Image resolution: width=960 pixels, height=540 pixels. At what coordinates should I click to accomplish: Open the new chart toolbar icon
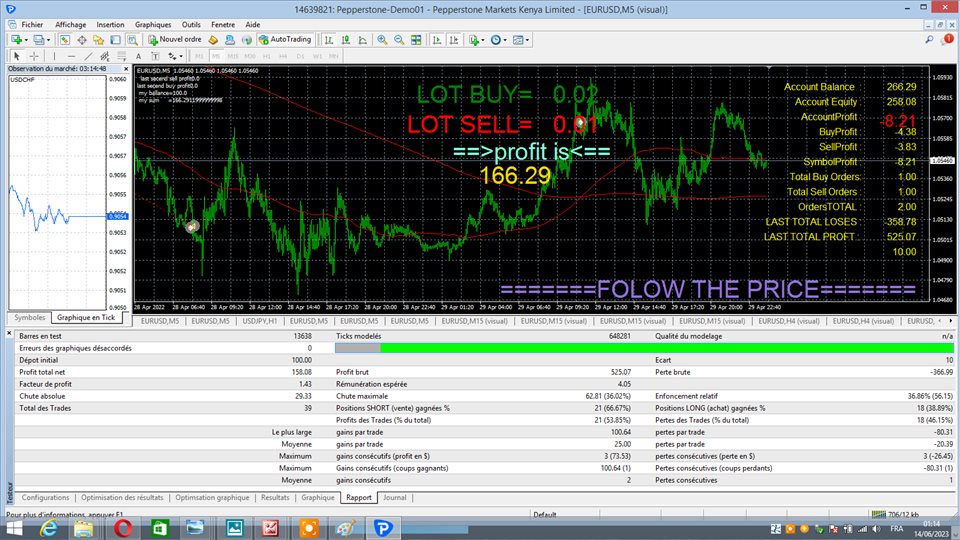coord(16,40)
